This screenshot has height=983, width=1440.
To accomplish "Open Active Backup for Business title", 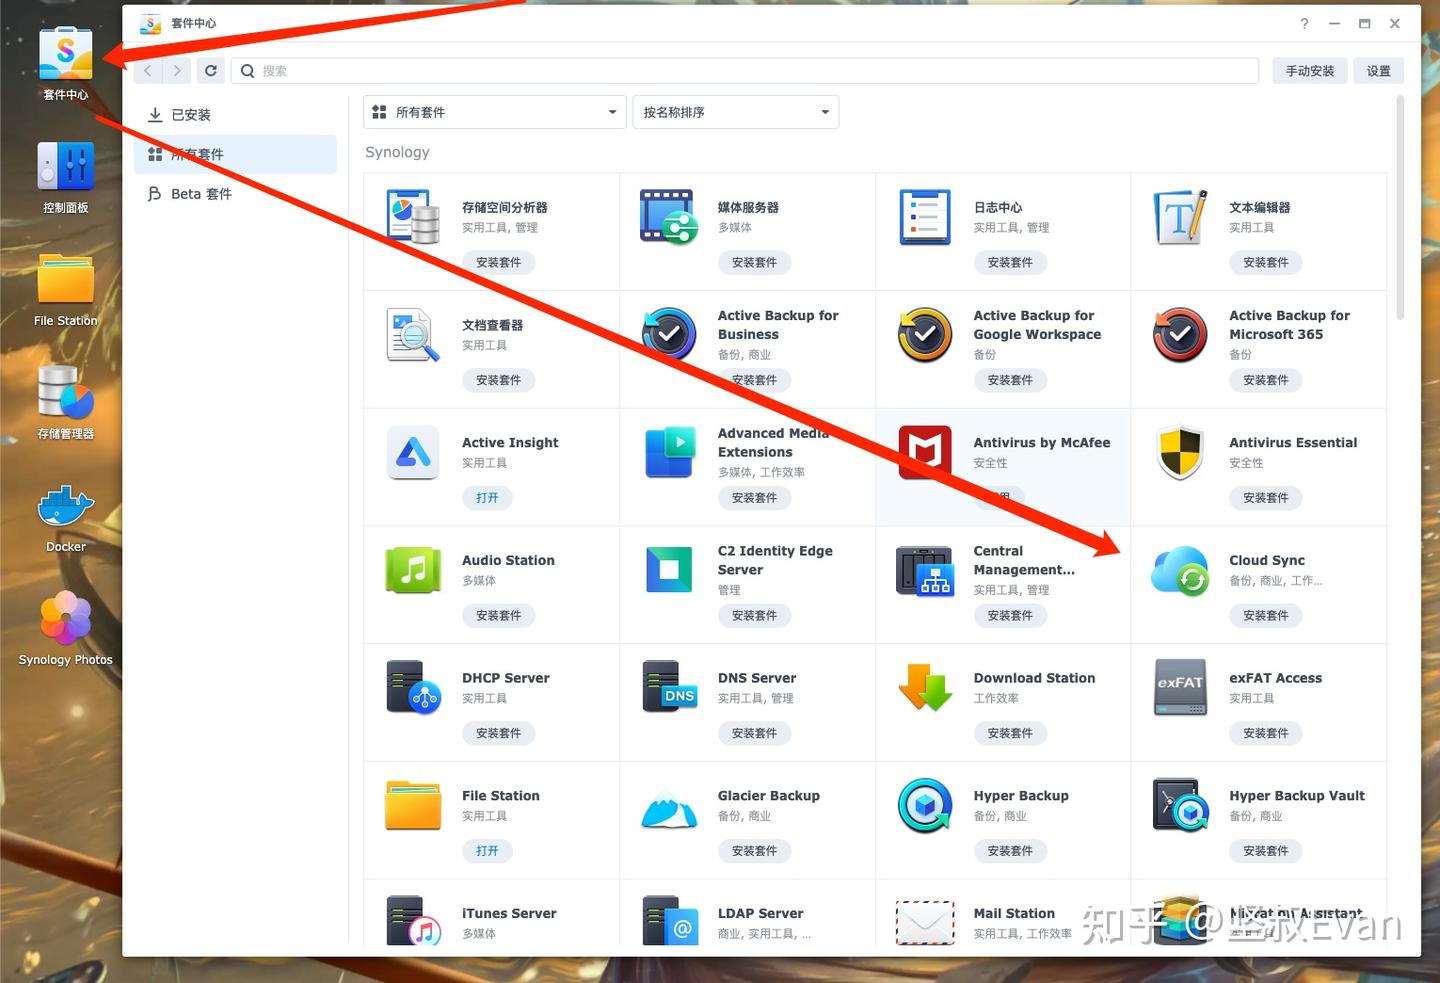I will tap(778, 325).
